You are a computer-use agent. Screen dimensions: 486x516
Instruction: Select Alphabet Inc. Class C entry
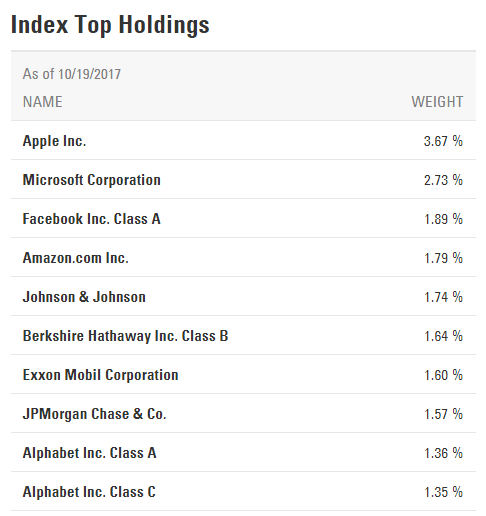coord(89,492)
